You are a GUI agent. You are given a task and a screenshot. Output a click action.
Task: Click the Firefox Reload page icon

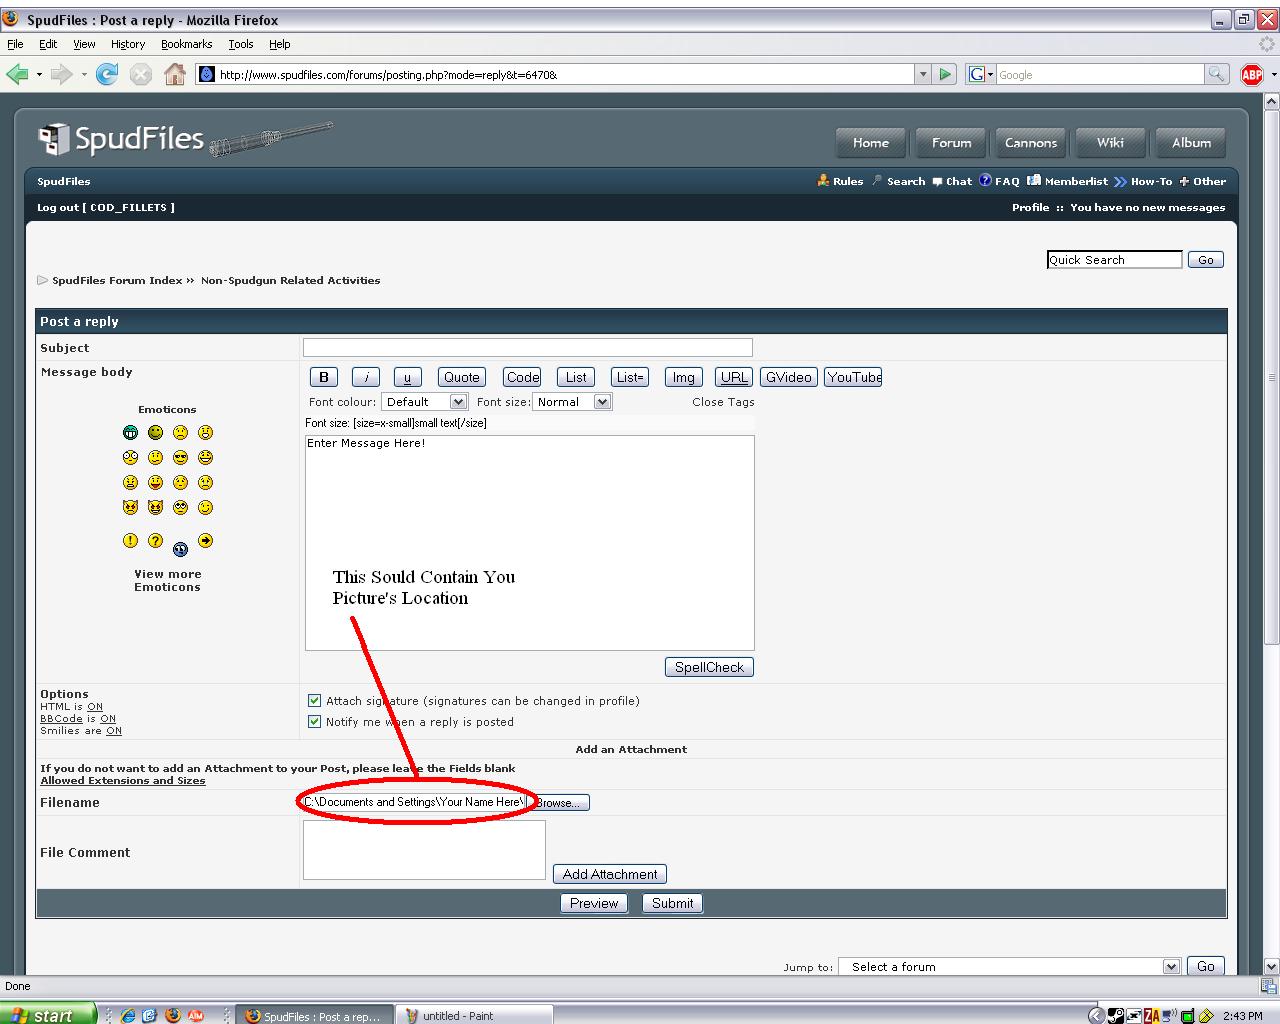pyautogui.click(x=107, y=74)
